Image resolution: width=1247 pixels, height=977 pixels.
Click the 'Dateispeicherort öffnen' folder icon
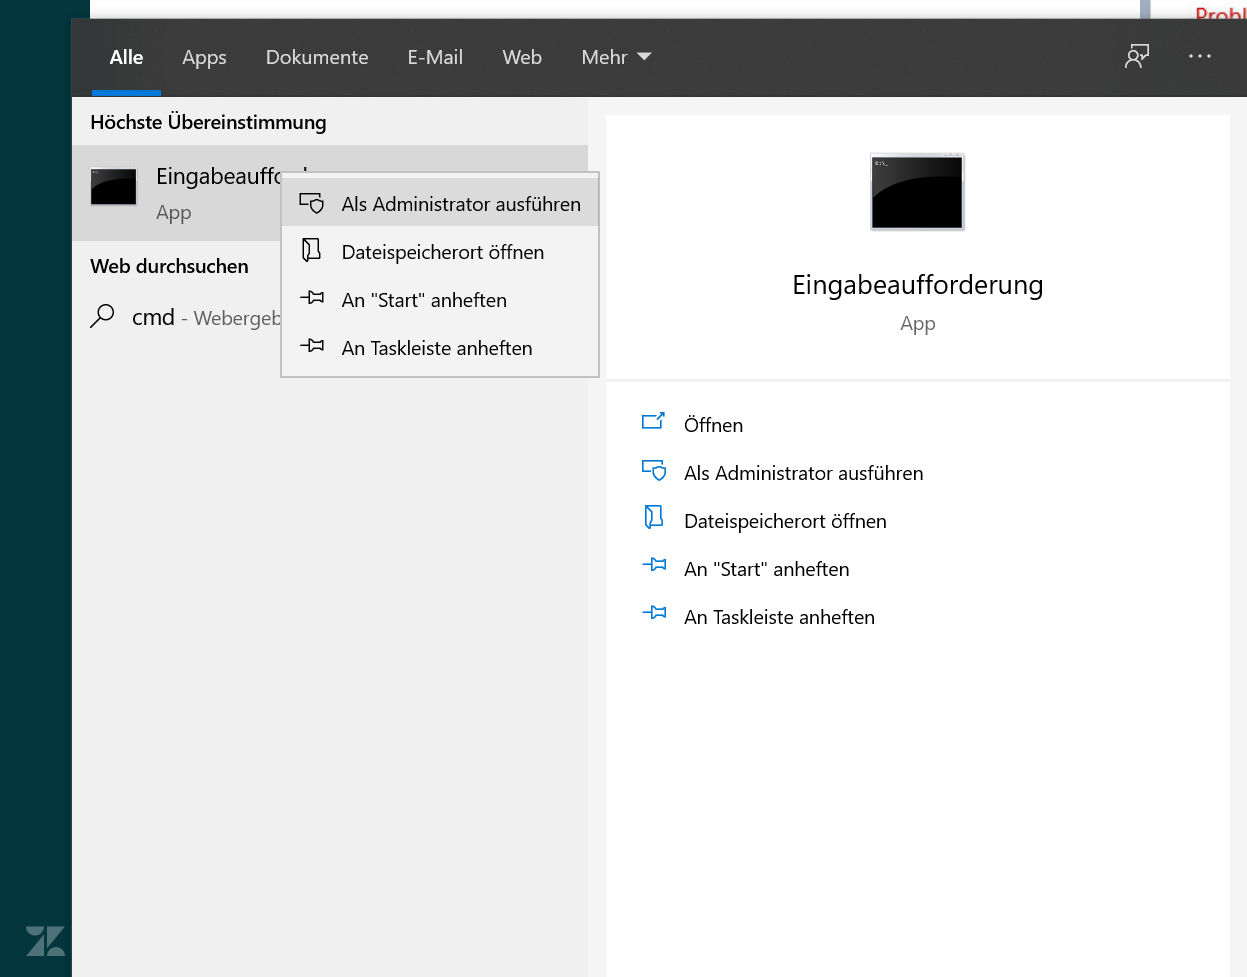(x=311, y=251)
